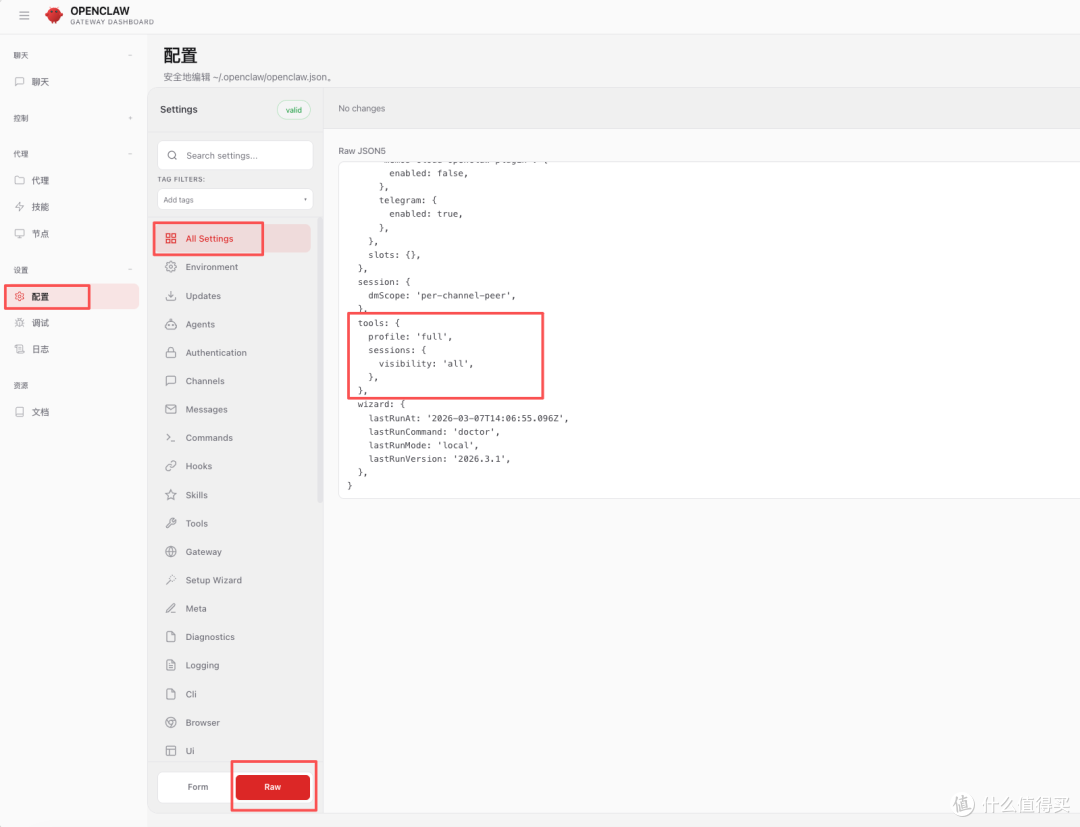Open the 节点 nodes page

point(72,233)
